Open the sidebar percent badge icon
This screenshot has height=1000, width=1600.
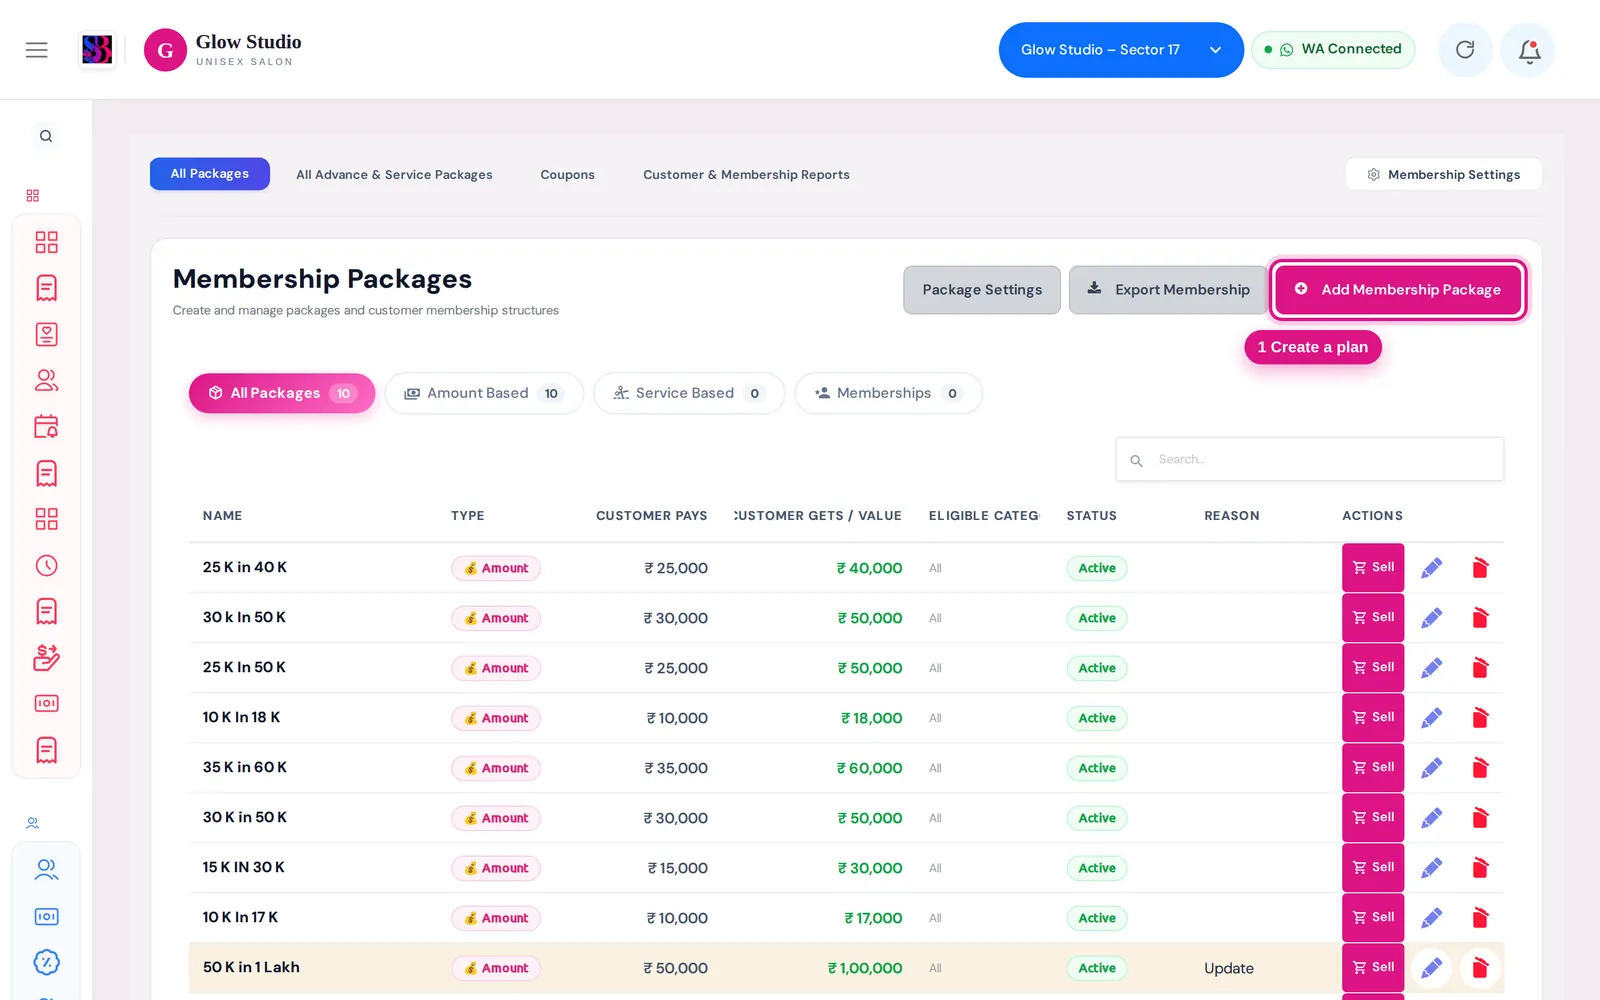pyautogui.click(x=46, y=962)
